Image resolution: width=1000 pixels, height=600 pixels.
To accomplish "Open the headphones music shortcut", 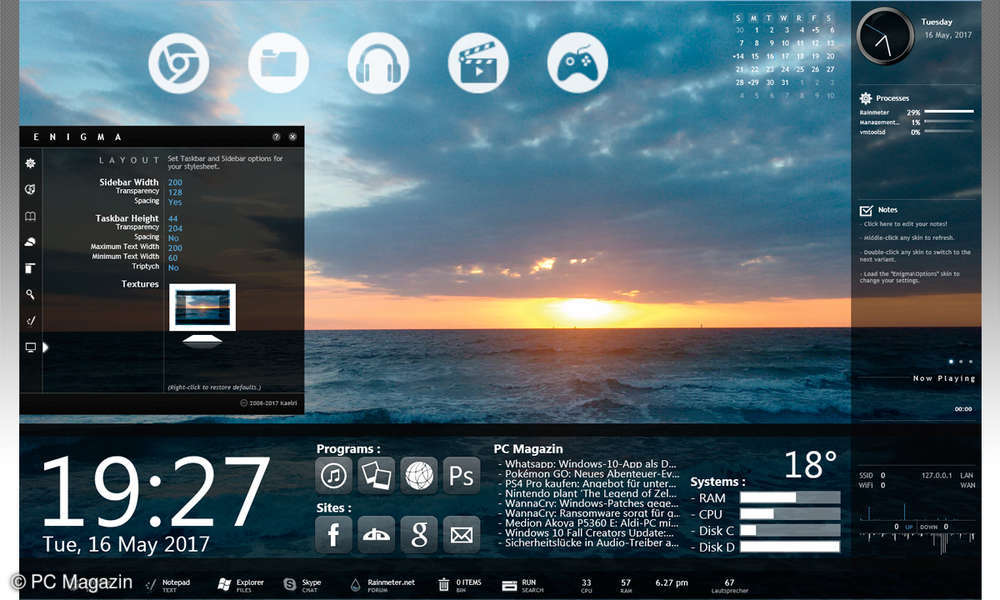I will click(x=378, y=62).
